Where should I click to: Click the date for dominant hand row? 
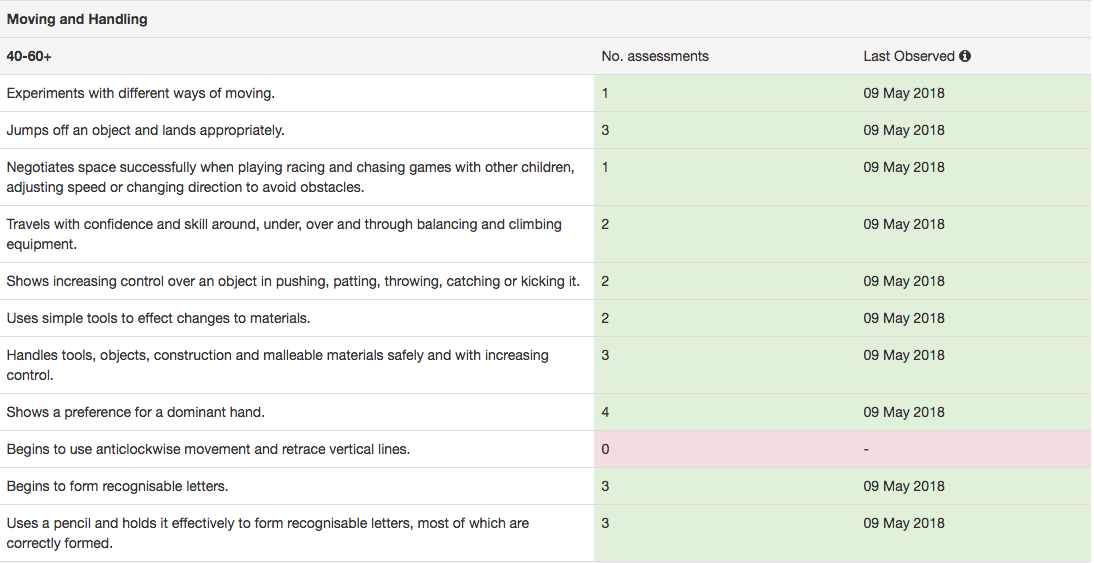[904, 412]
